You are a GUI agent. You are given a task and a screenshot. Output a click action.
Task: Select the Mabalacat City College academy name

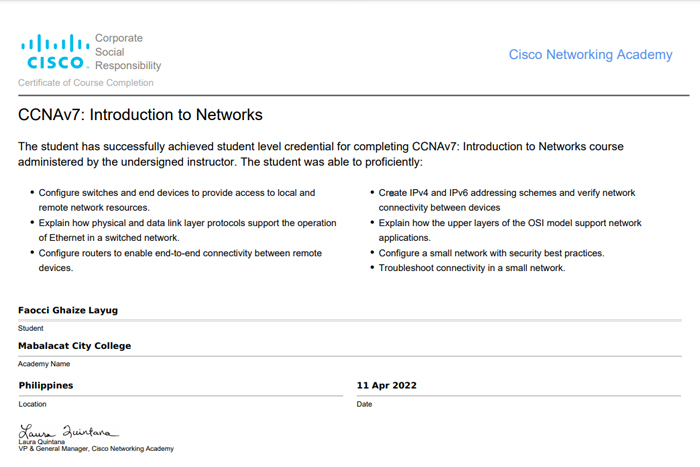click(x=75, y=346)
